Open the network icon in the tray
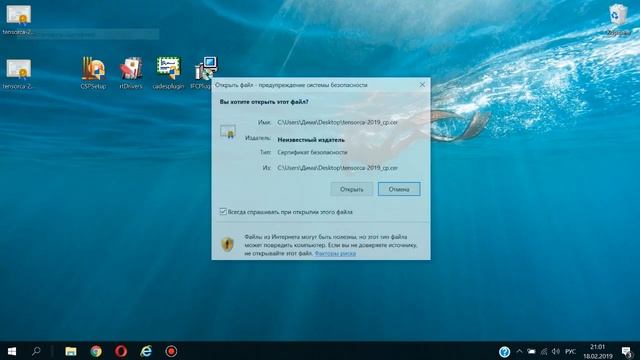This screenshot has width=640, height=360. click(544, 351)
